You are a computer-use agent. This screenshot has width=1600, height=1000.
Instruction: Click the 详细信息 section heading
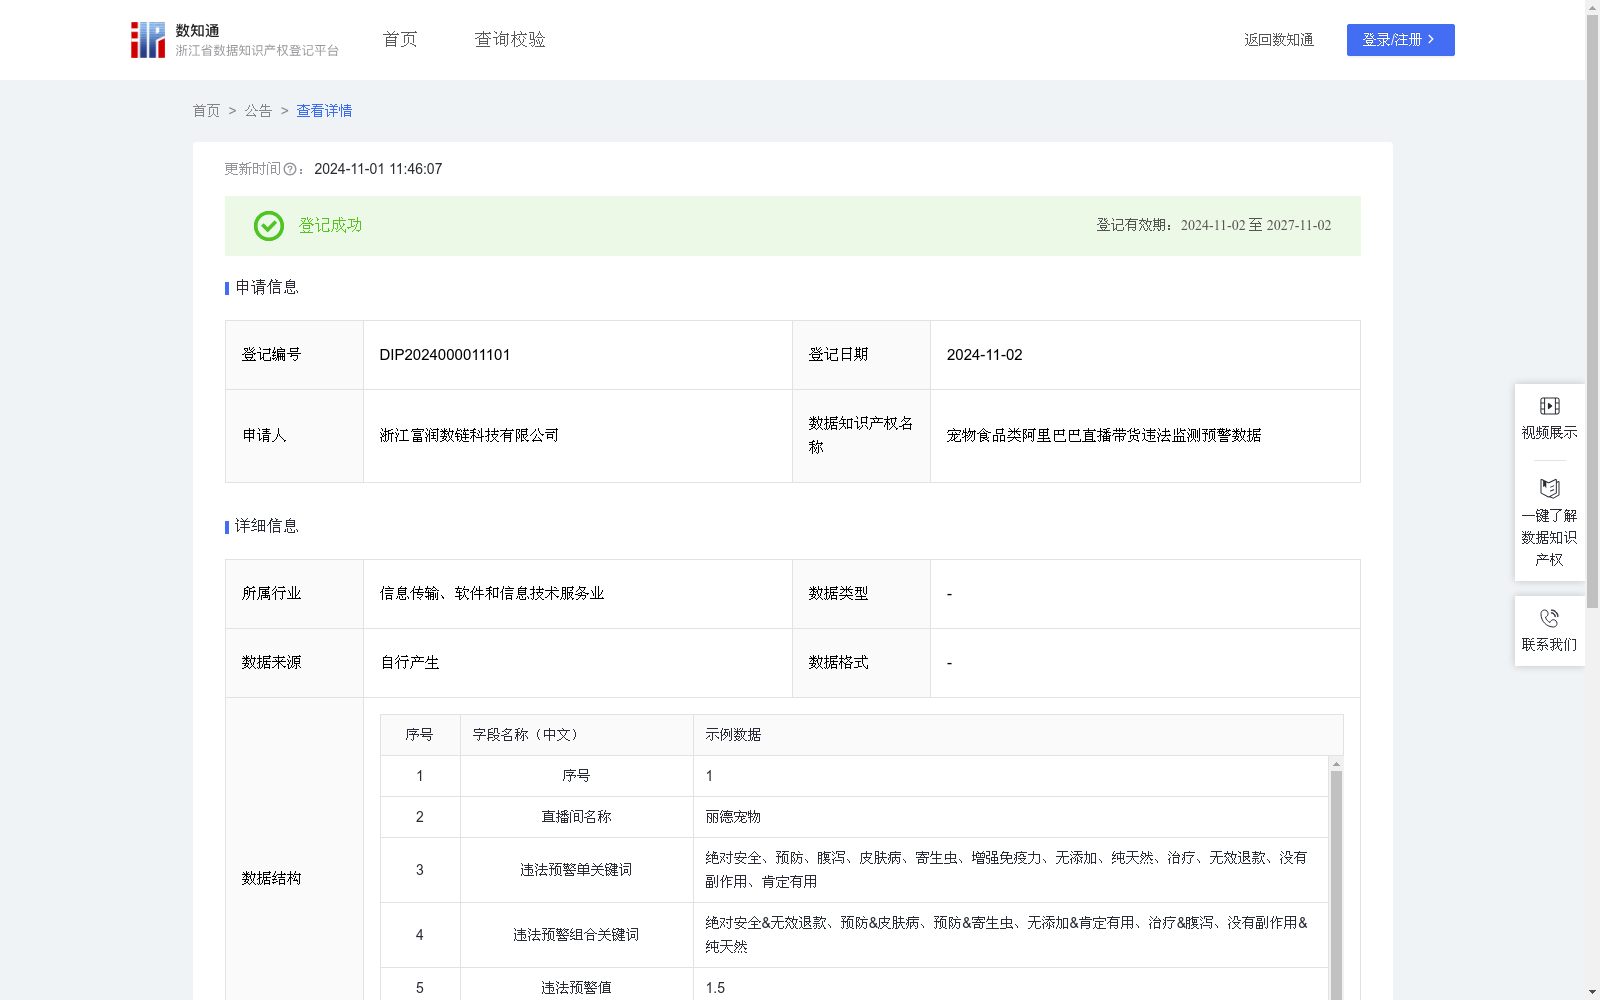click(x=267, y=526)
